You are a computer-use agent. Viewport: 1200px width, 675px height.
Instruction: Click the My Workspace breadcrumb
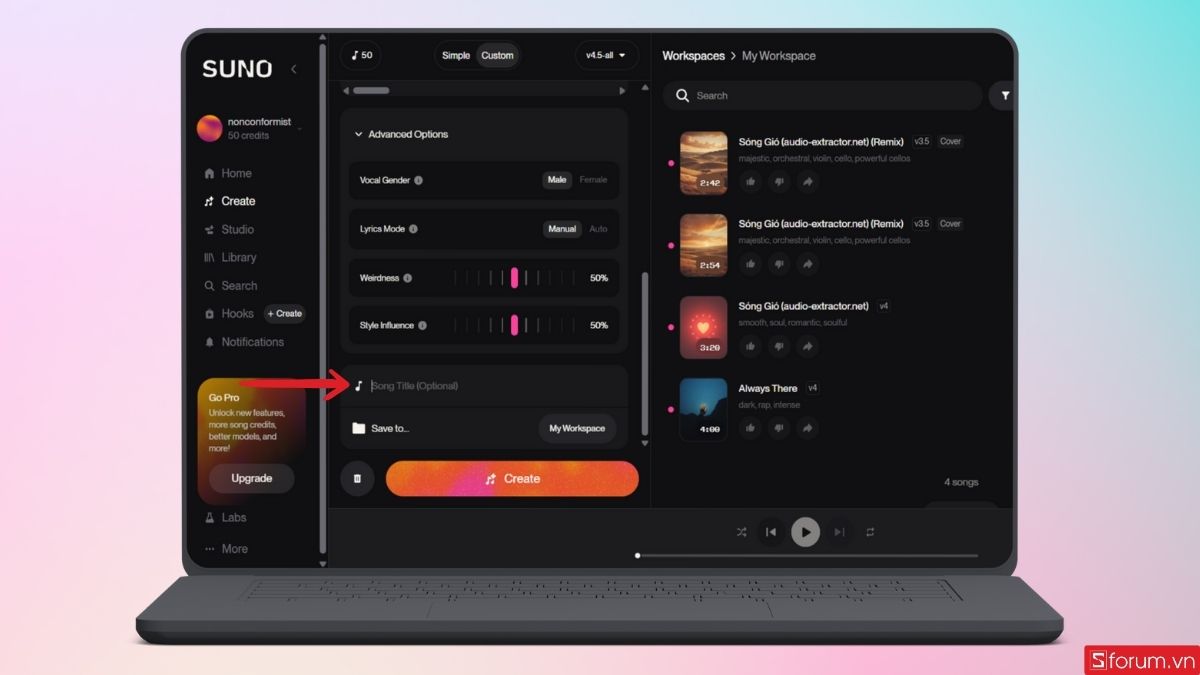click(x=779, y=56)
